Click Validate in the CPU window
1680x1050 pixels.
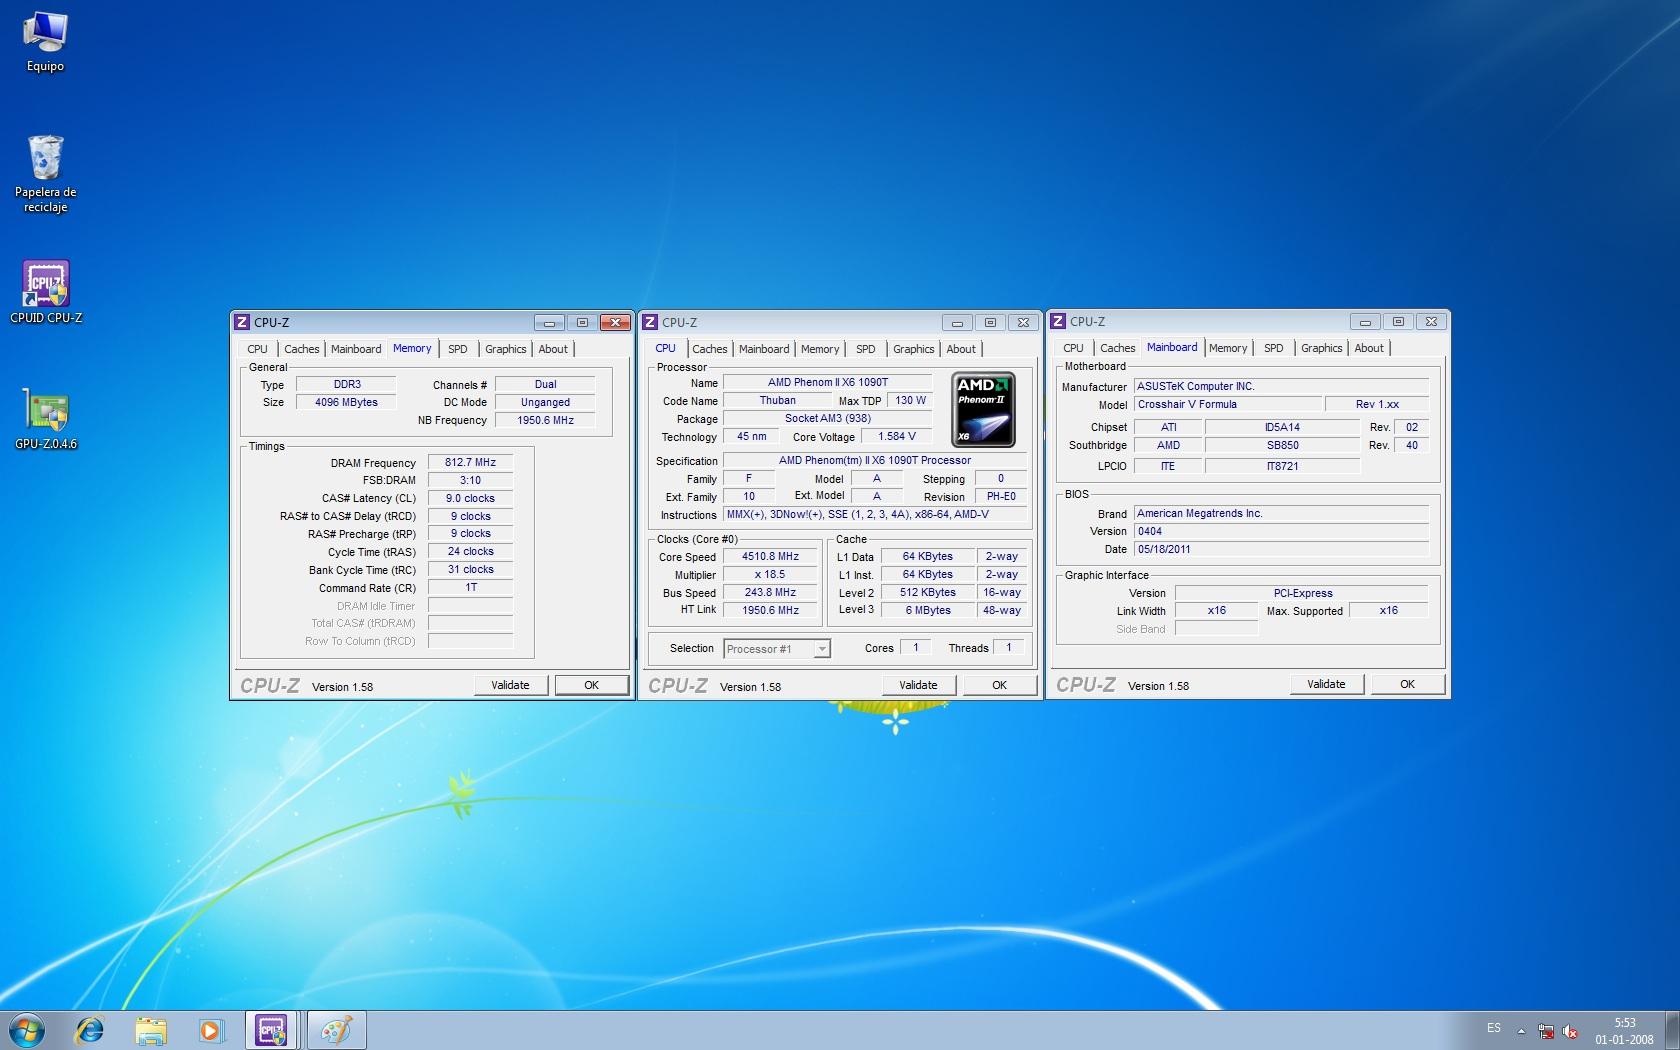[918, 685]
